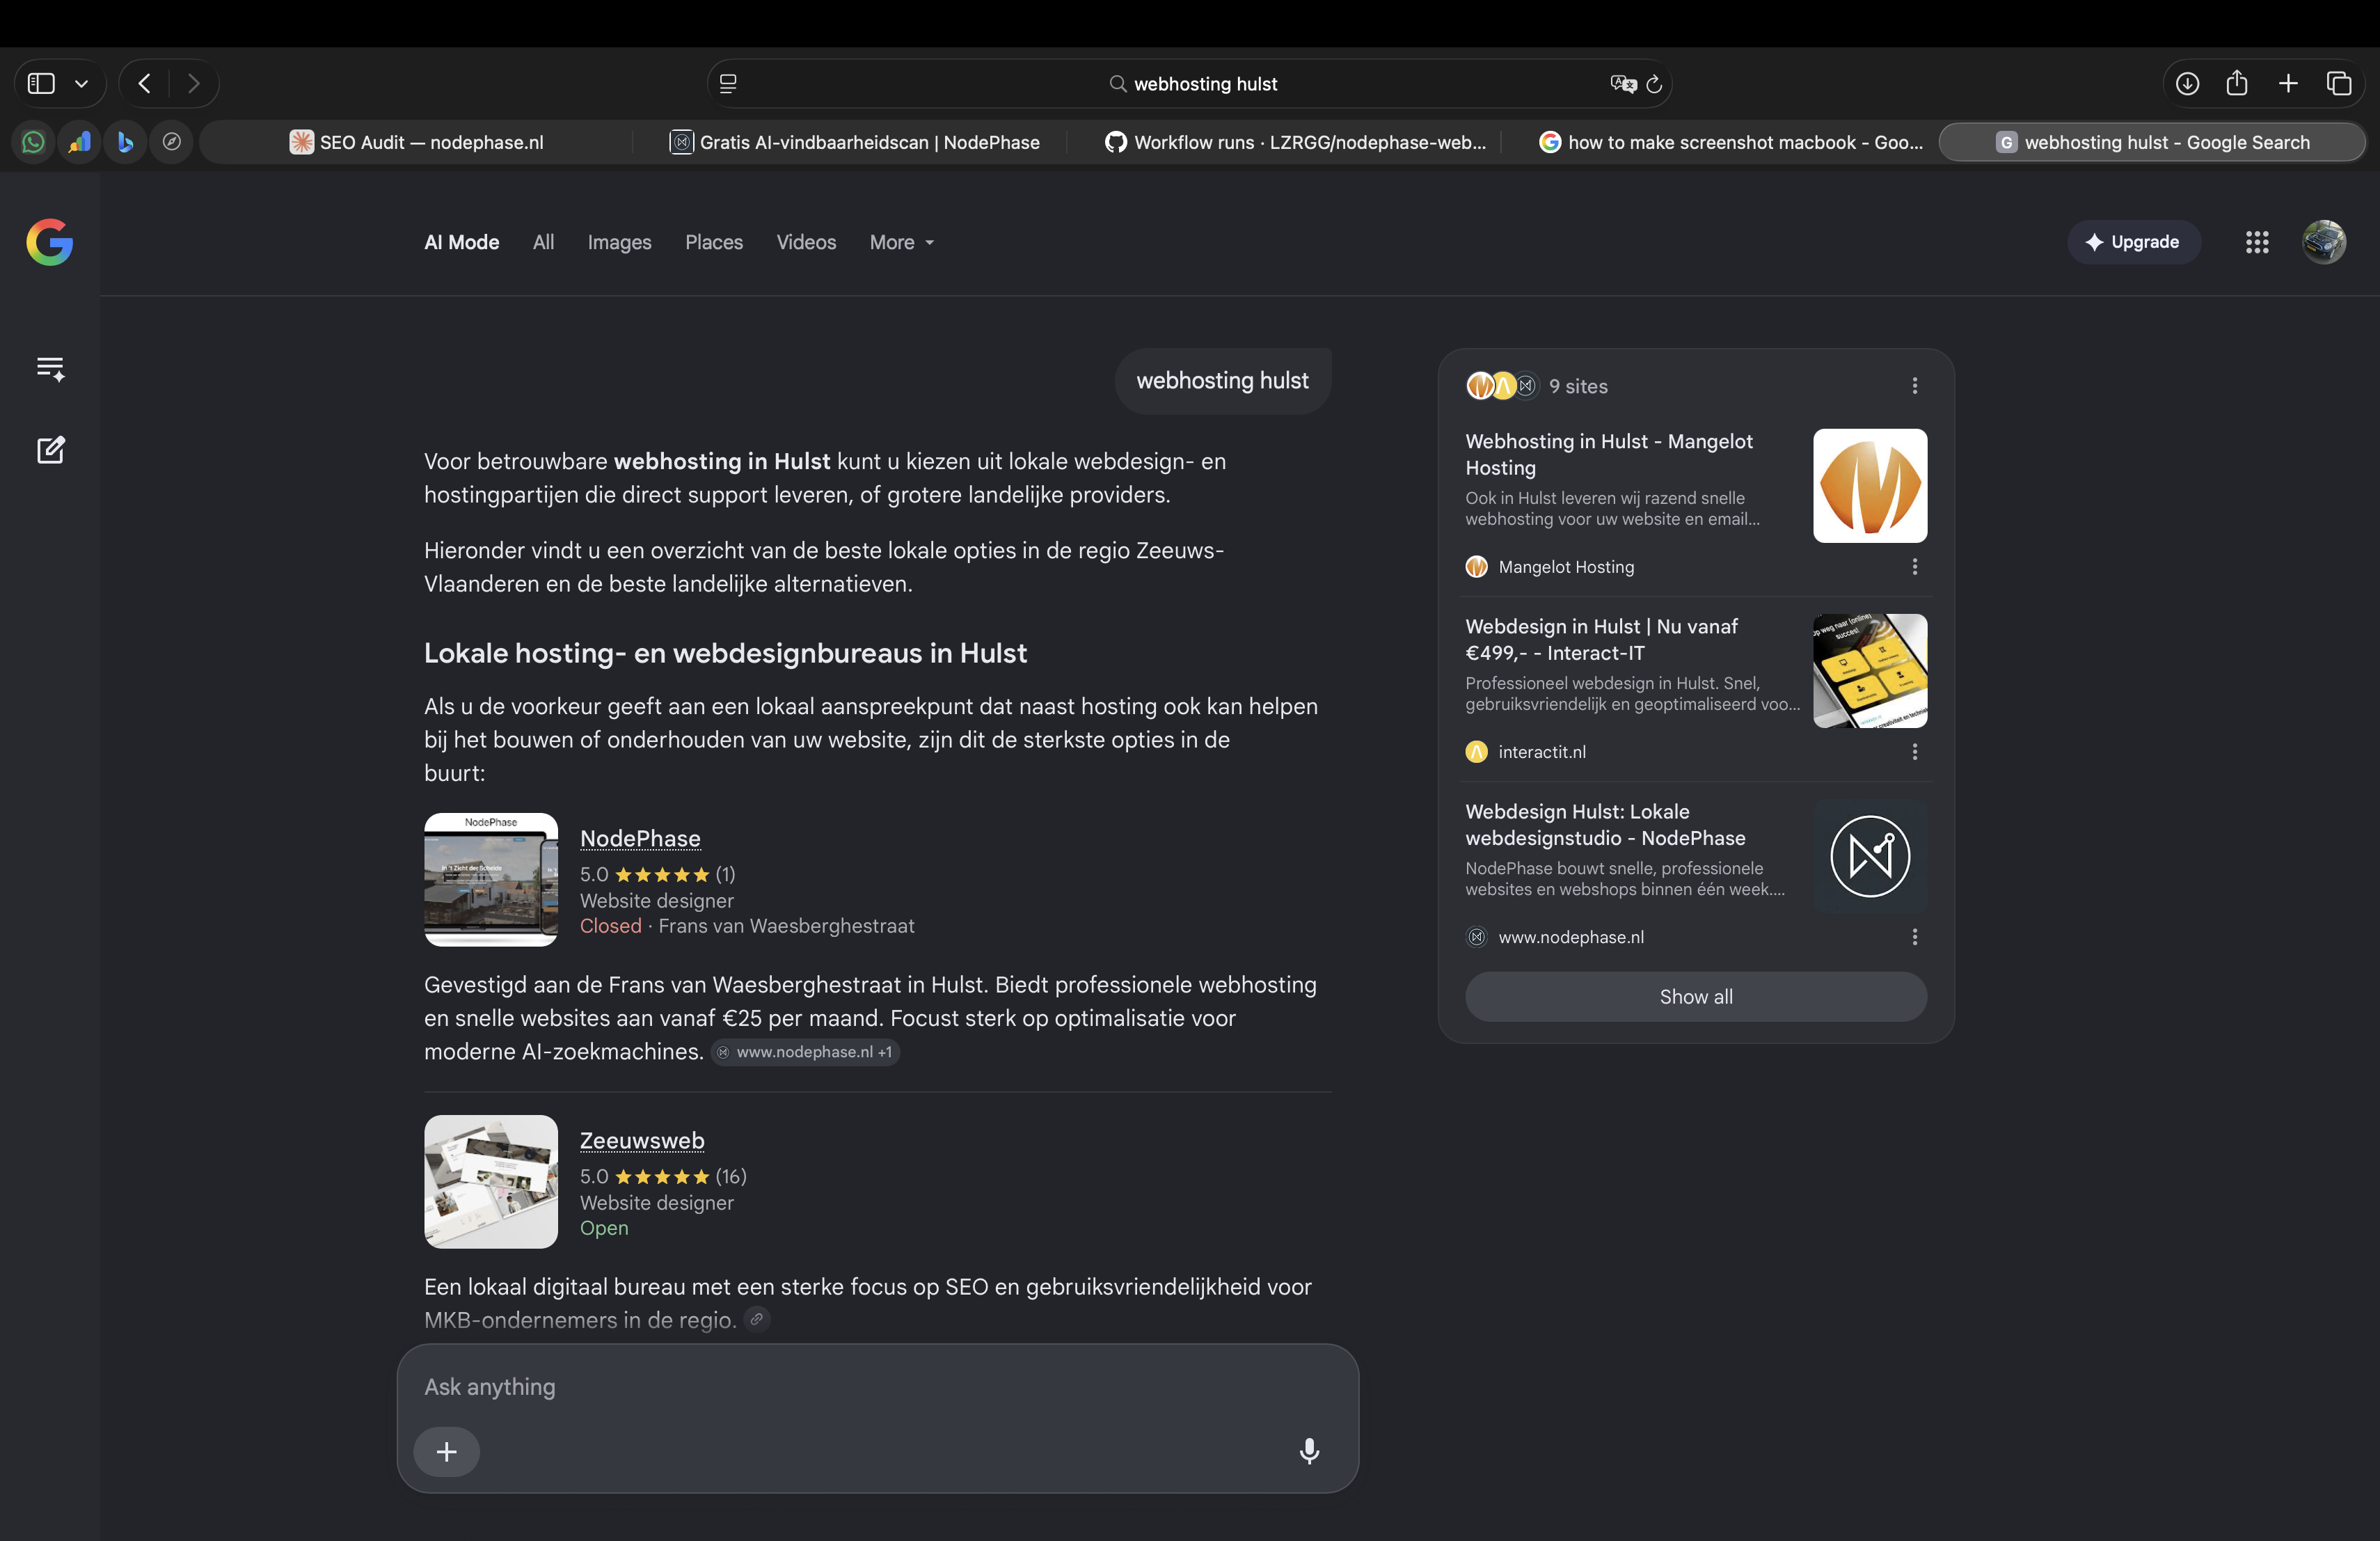Reload the page with the refresh icon
Image resolution: width=2380 pixels, height=1541 pixels.
click(1654, 84)
